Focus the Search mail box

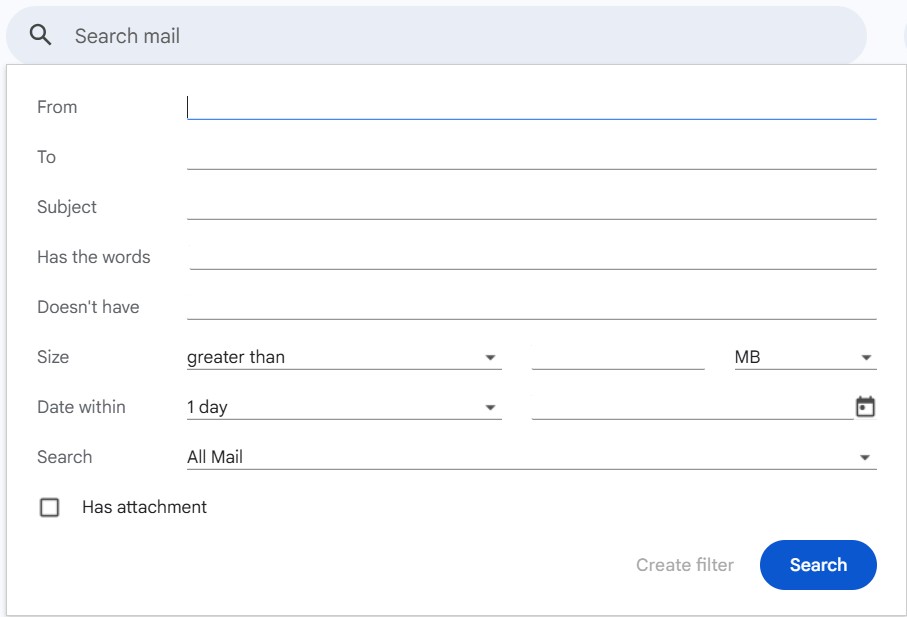point(436,36)
